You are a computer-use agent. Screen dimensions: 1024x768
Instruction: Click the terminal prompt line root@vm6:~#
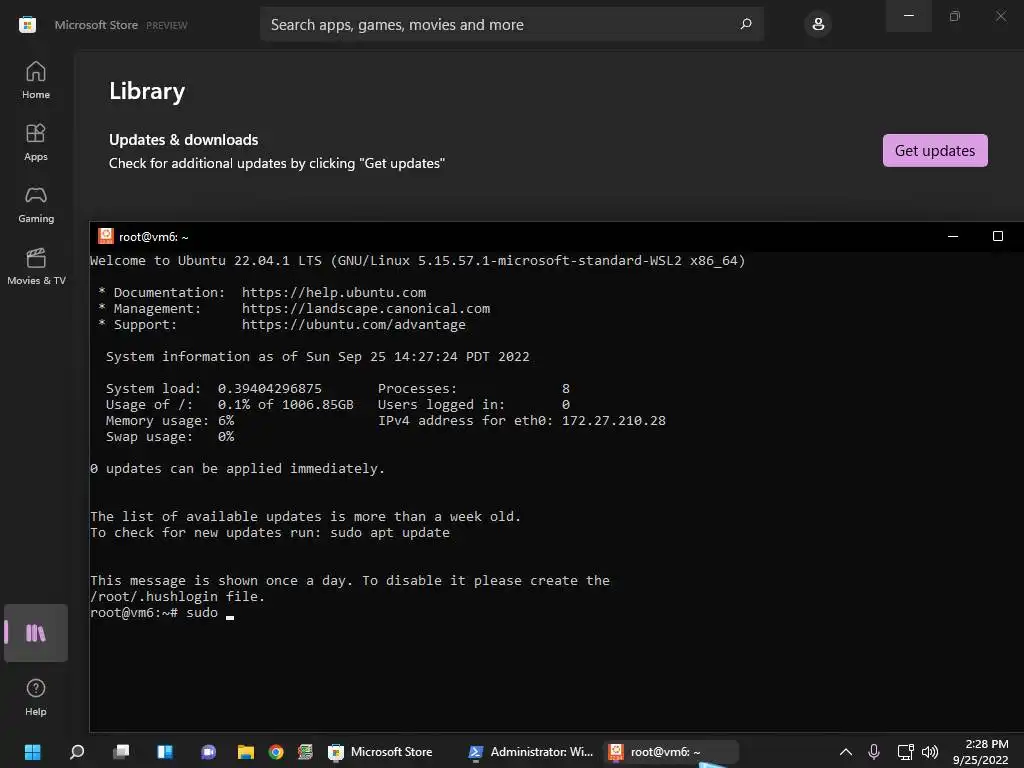pos(134,613)
